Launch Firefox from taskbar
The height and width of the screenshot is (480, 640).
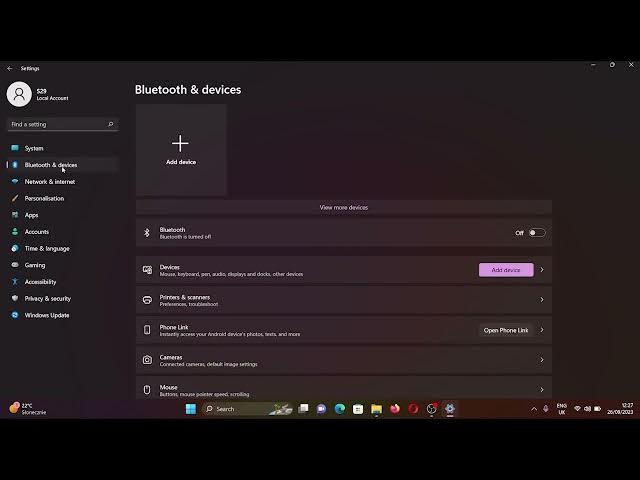tap(395, 409)
